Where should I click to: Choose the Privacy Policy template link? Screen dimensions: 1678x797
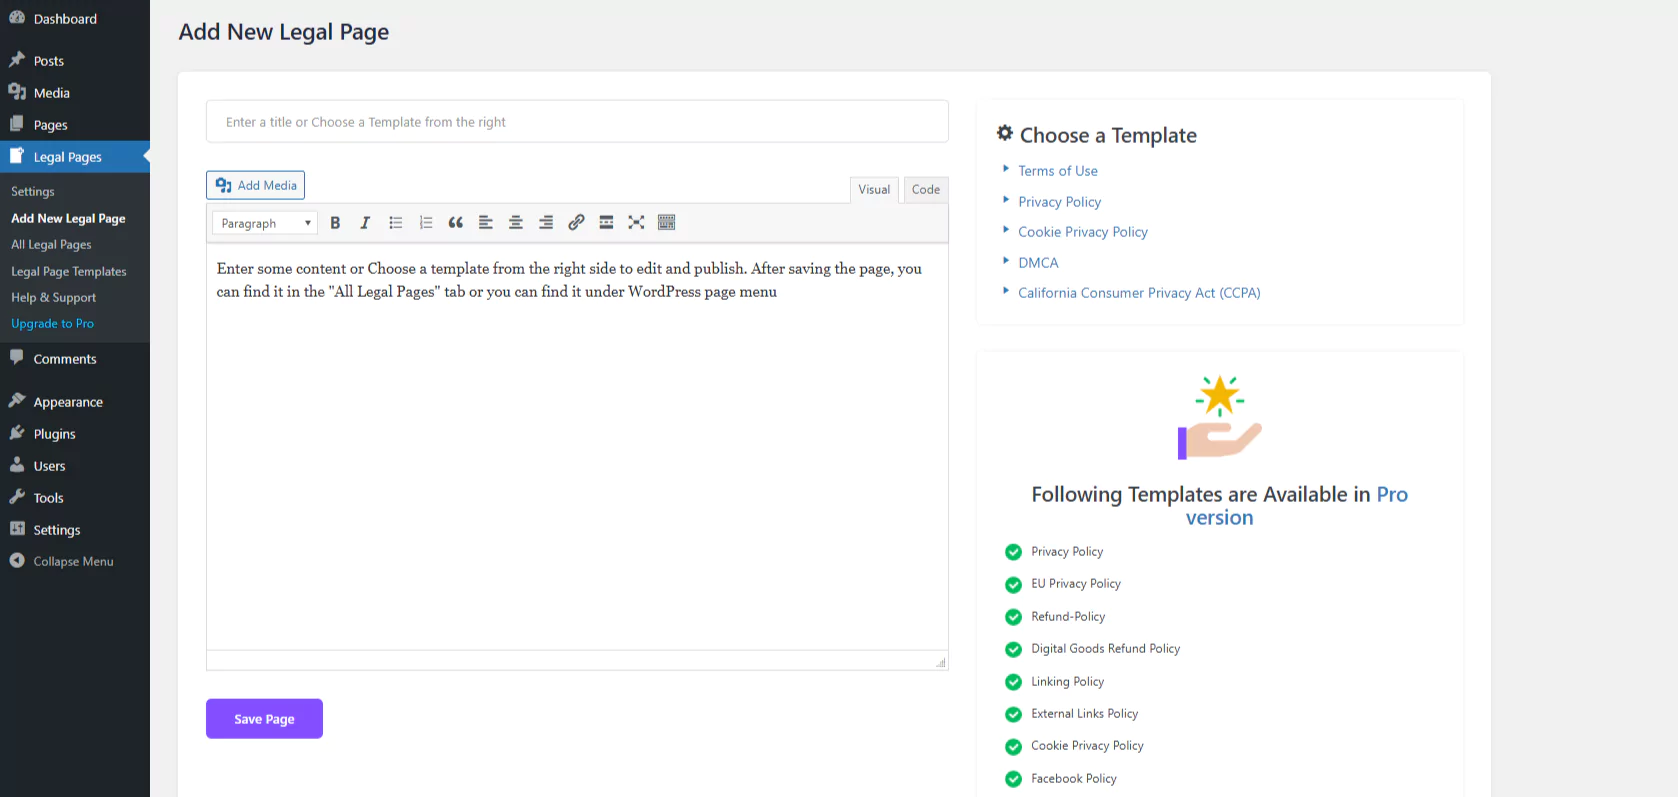(x=1059, y=202)
